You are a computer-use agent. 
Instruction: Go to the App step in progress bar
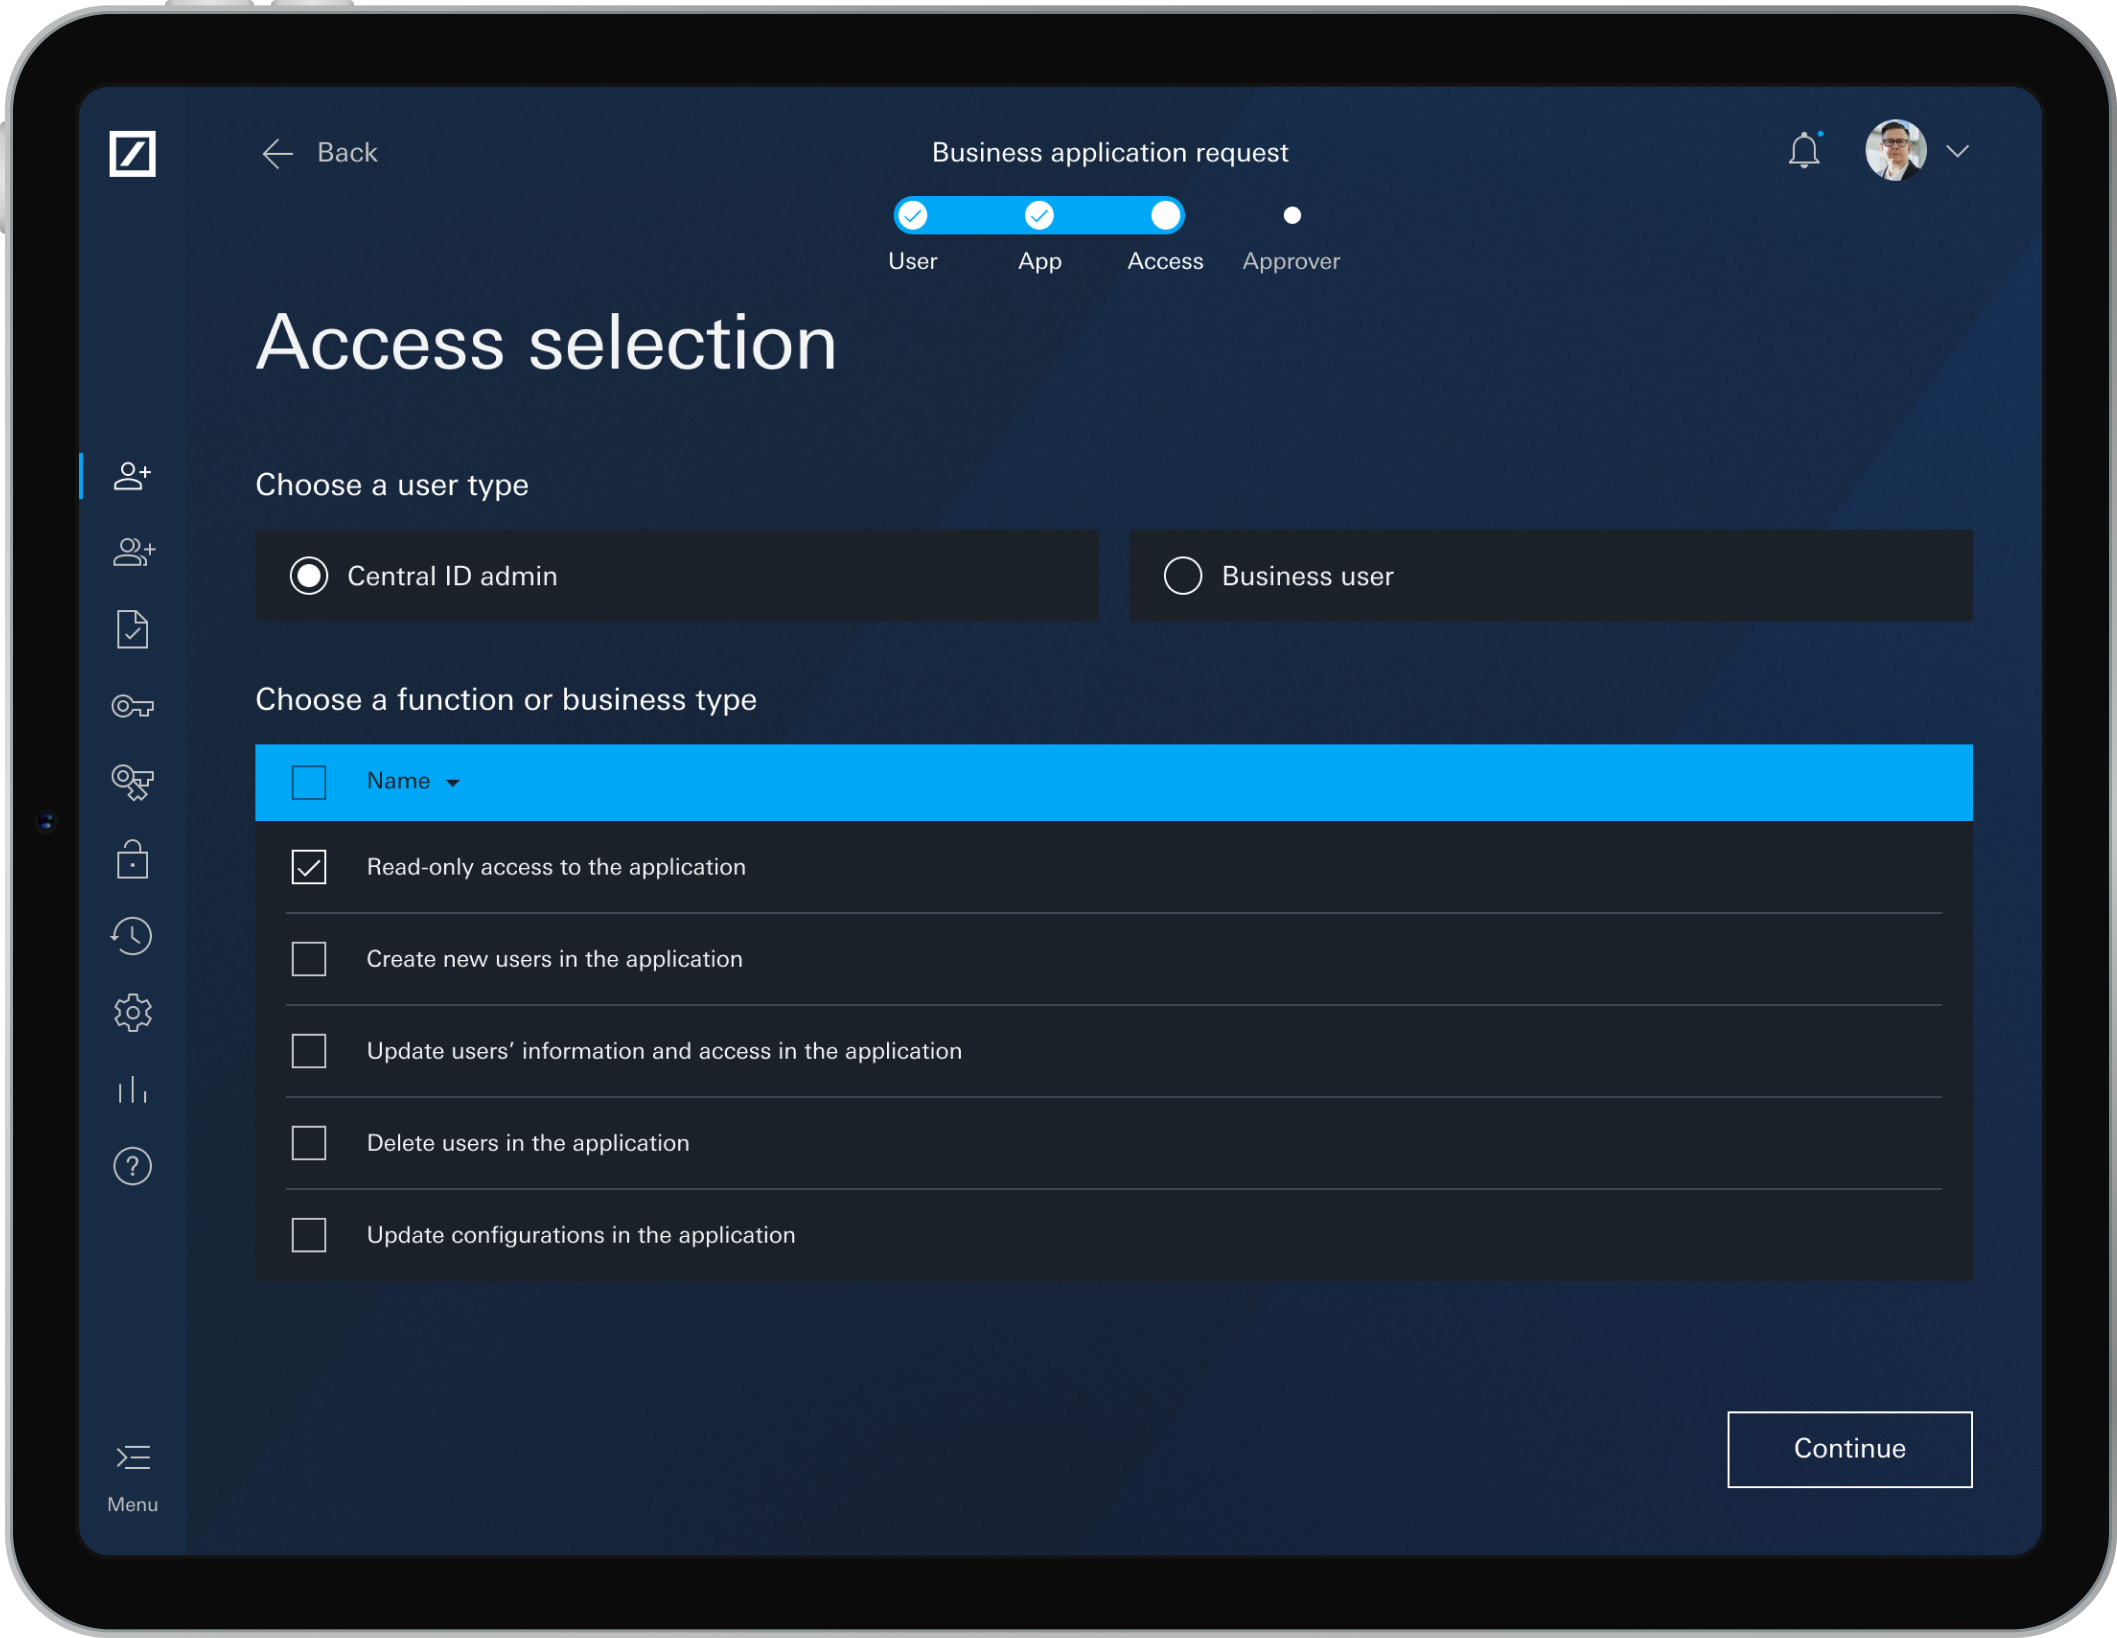[x=1039, y=216]
